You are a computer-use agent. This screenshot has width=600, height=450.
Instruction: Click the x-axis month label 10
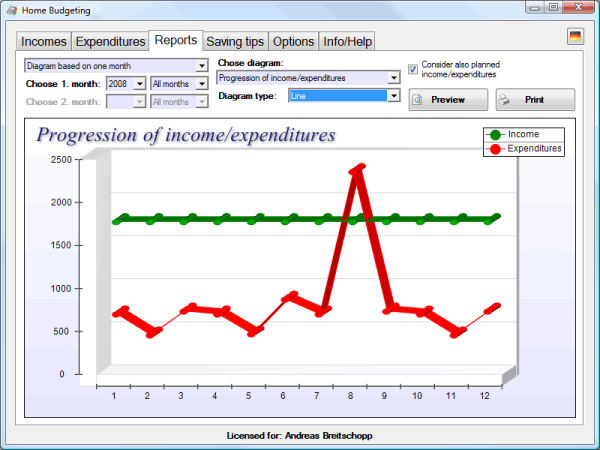pos(417,396)
